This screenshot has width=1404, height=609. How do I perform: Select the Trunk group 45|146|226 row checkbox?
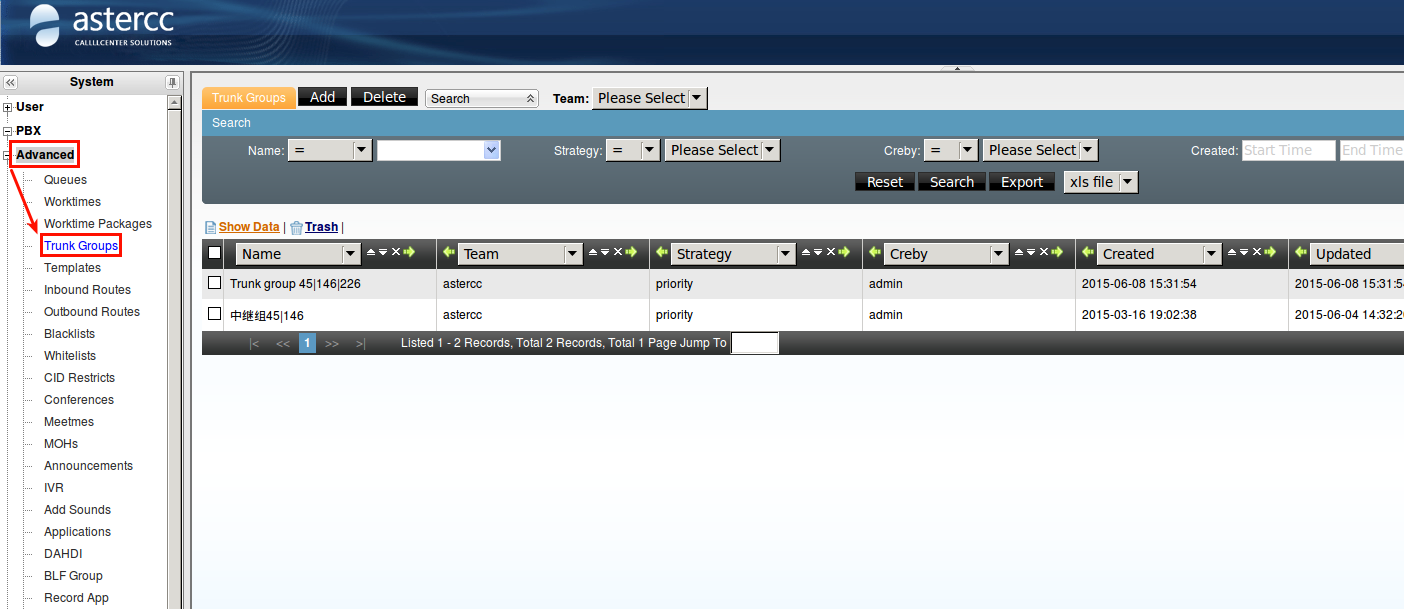pos(214,283)
